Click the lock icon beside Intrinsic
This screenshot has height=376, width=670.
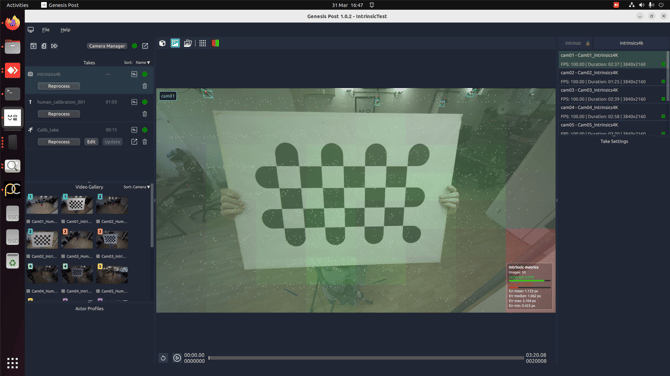point(588,43)
